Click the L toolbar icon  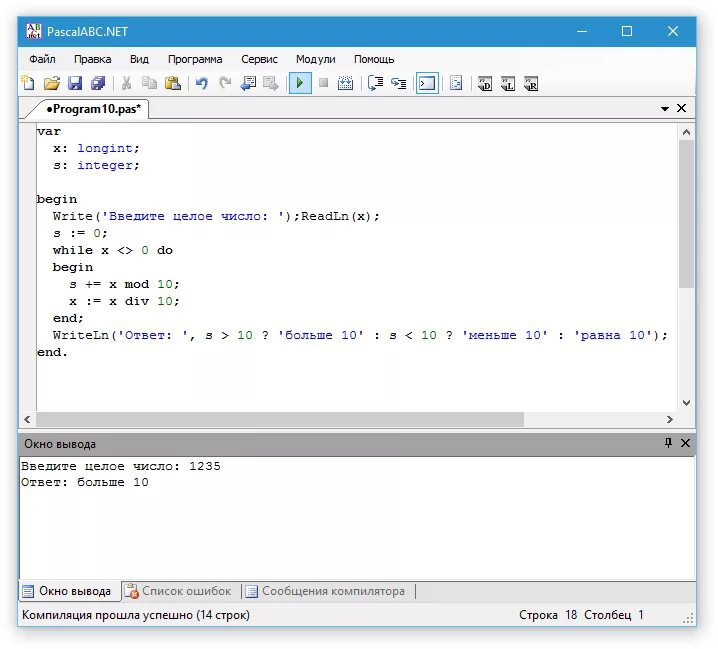point(508,84)
